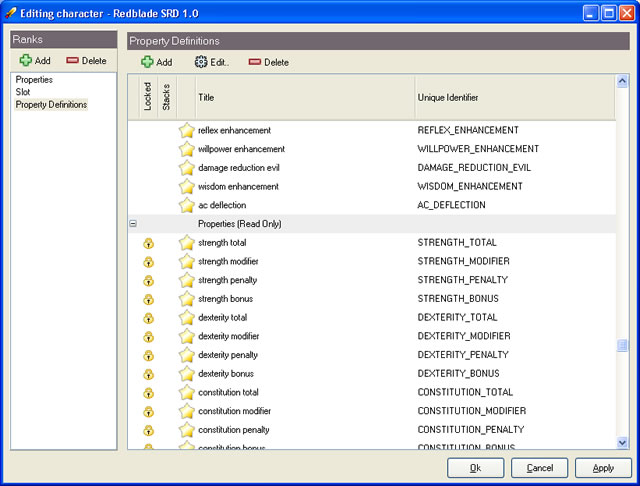Image resolution: width=640 pixels, height=486 pixels.
Task: Click lock icon on constitution total row
Action: coord(149,393)
